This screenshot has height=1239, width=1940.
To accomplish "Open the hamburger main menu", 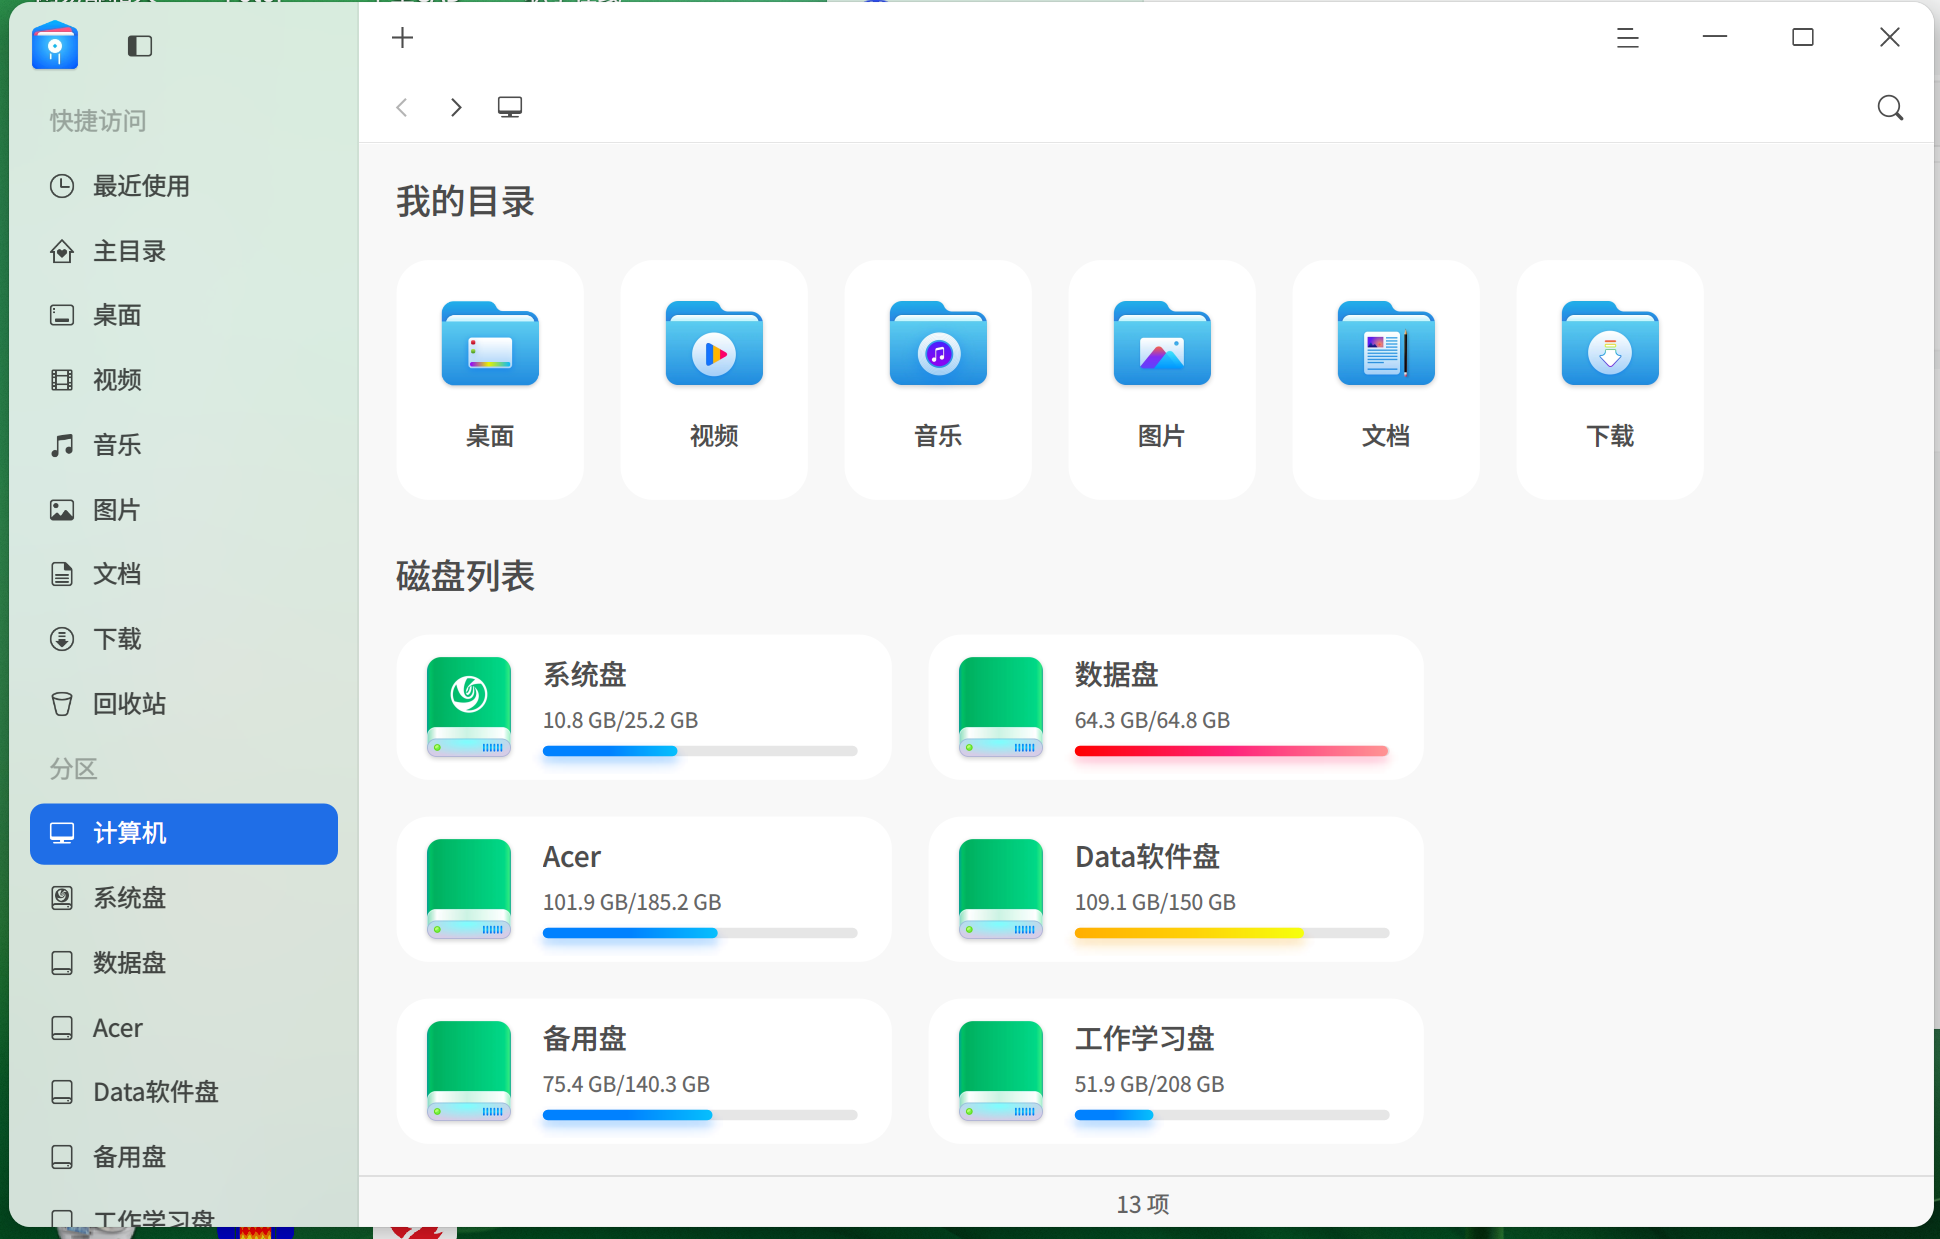I will pos(1627,38).
